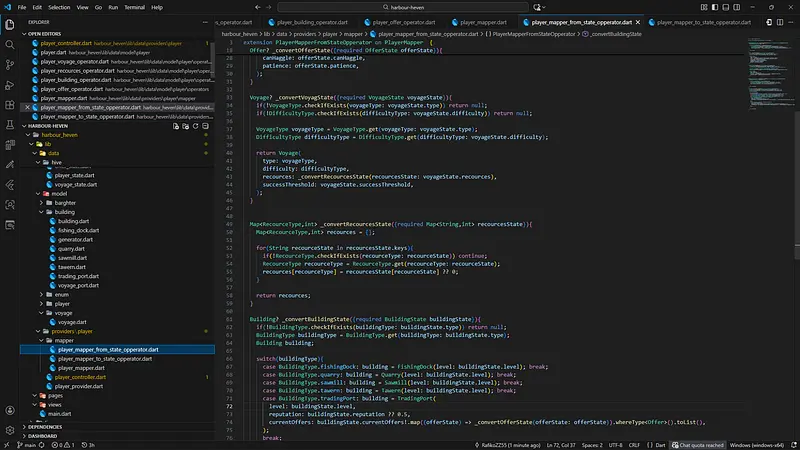Expand the barghter folder
The image size is (800, 450).
coord(65,203)
